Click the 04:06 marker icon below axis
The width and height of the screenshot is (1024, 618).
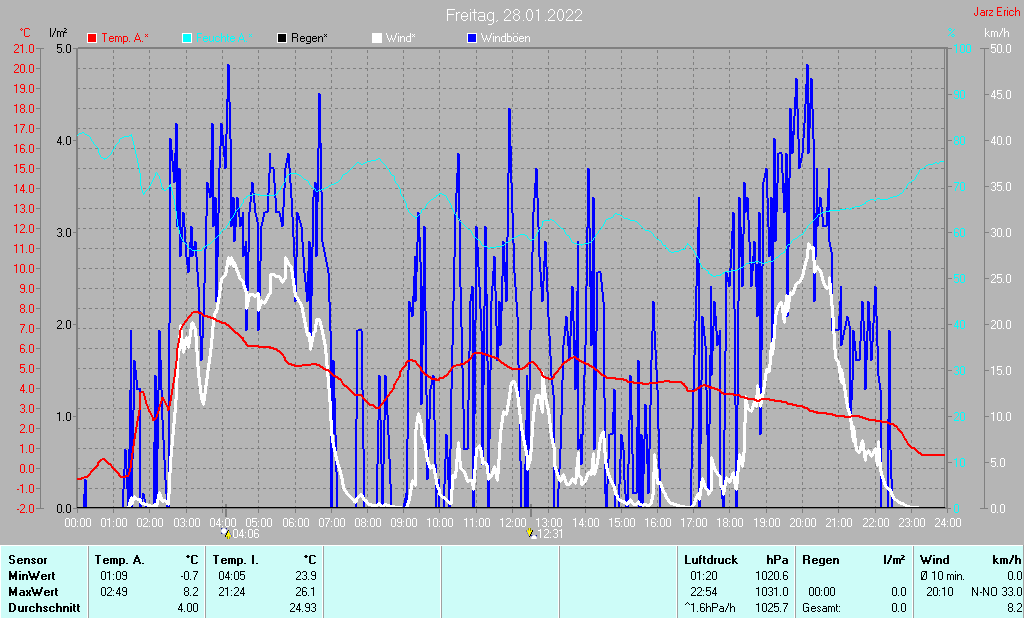(225, 533)
